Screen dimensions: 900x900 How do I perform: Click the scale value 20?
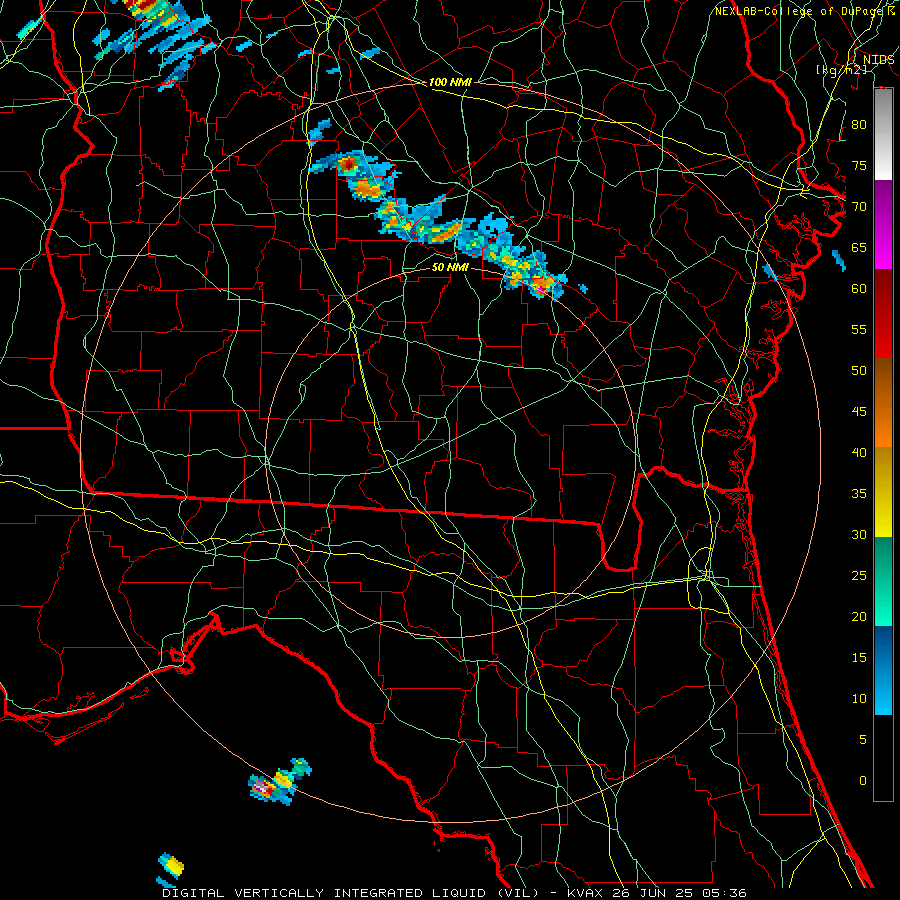[859, 616]
